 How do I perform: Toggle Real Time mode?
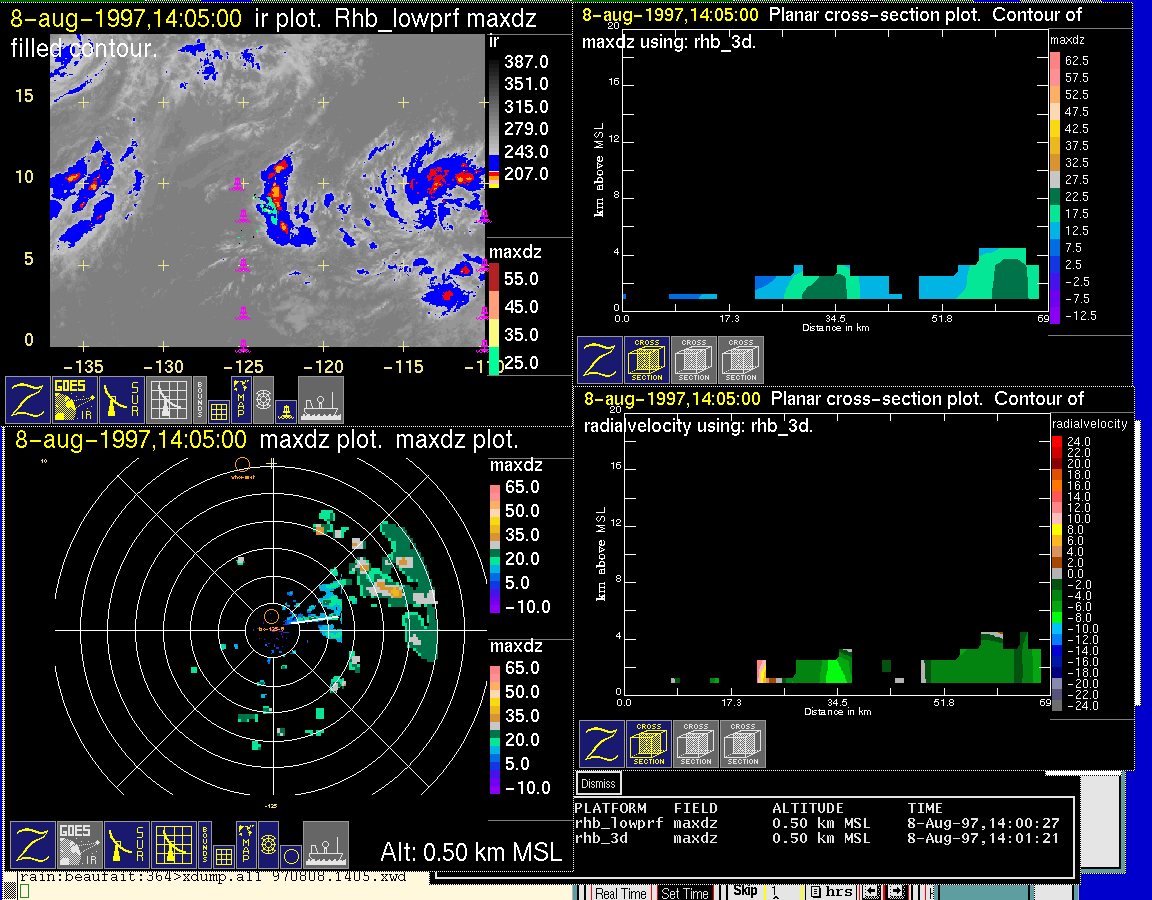[621, 893]
